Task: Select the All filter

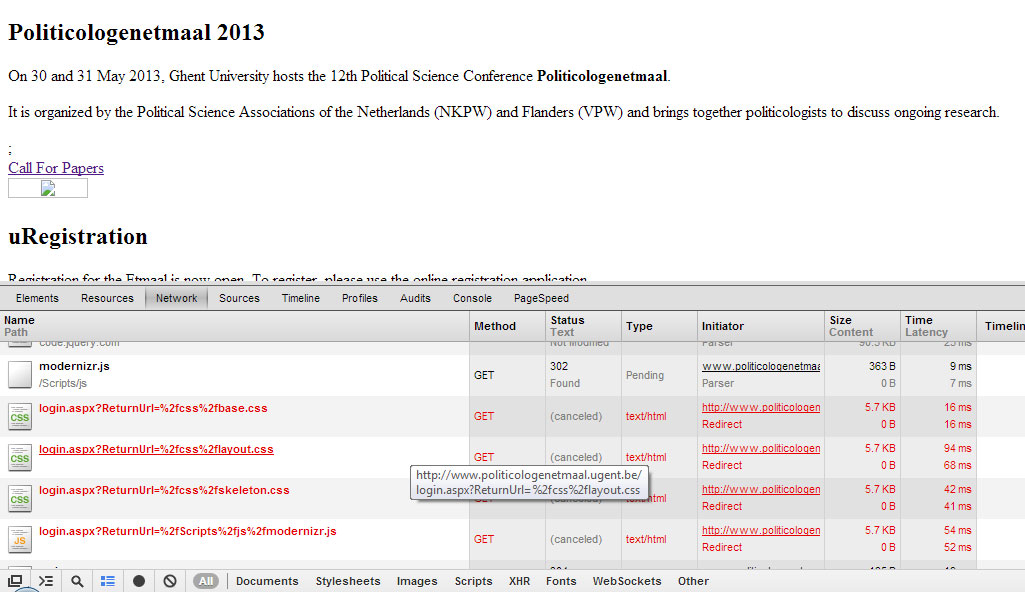Action: (206, 581)
